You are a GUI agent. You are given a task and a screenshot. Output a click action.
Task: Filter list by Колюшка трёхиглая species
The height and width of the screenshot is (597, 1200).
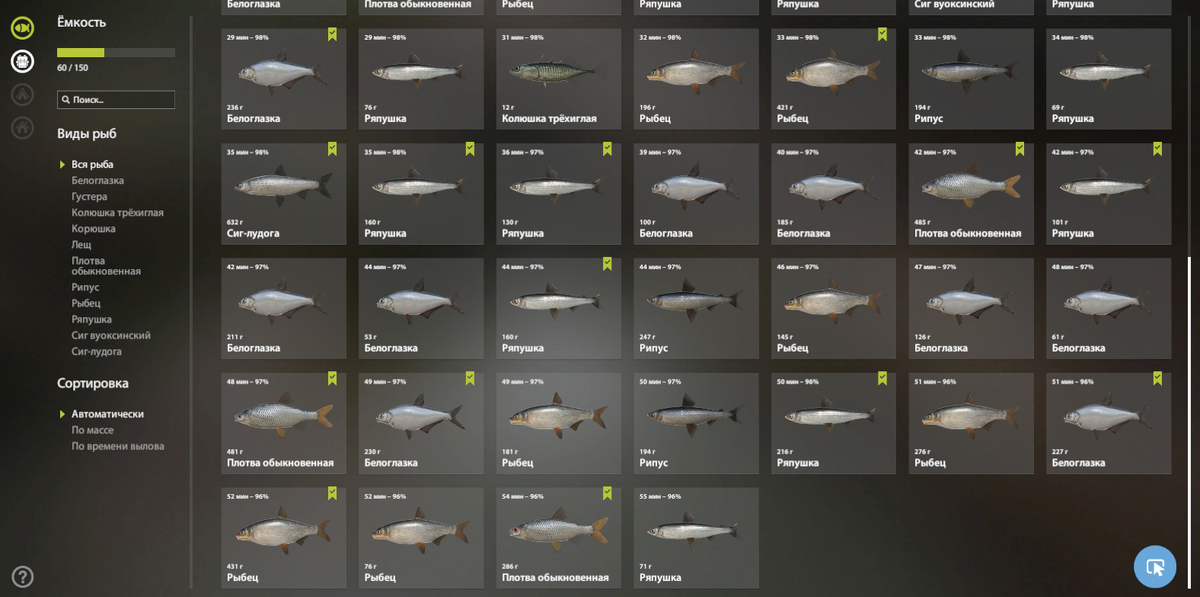117,213
